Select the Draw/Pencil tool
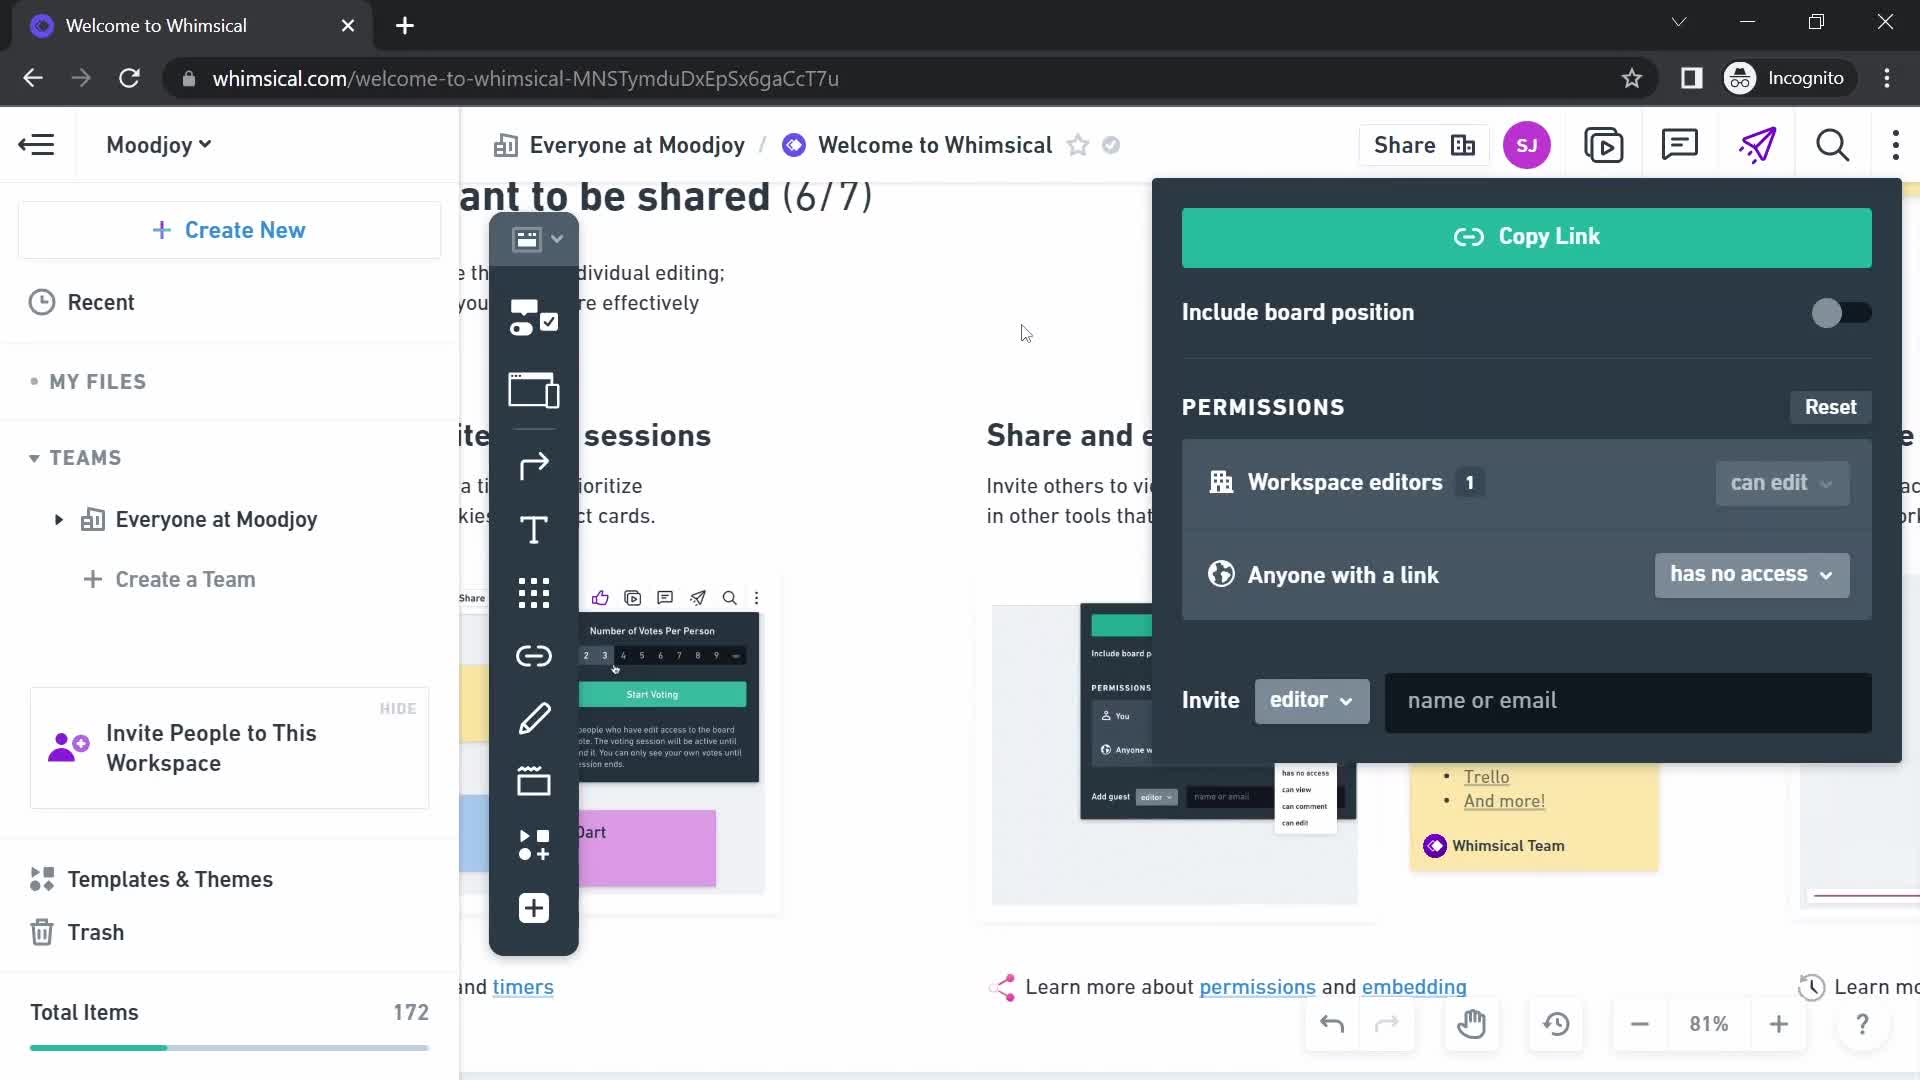The height and width of the screenshot is (1080, 1920). 533,717
